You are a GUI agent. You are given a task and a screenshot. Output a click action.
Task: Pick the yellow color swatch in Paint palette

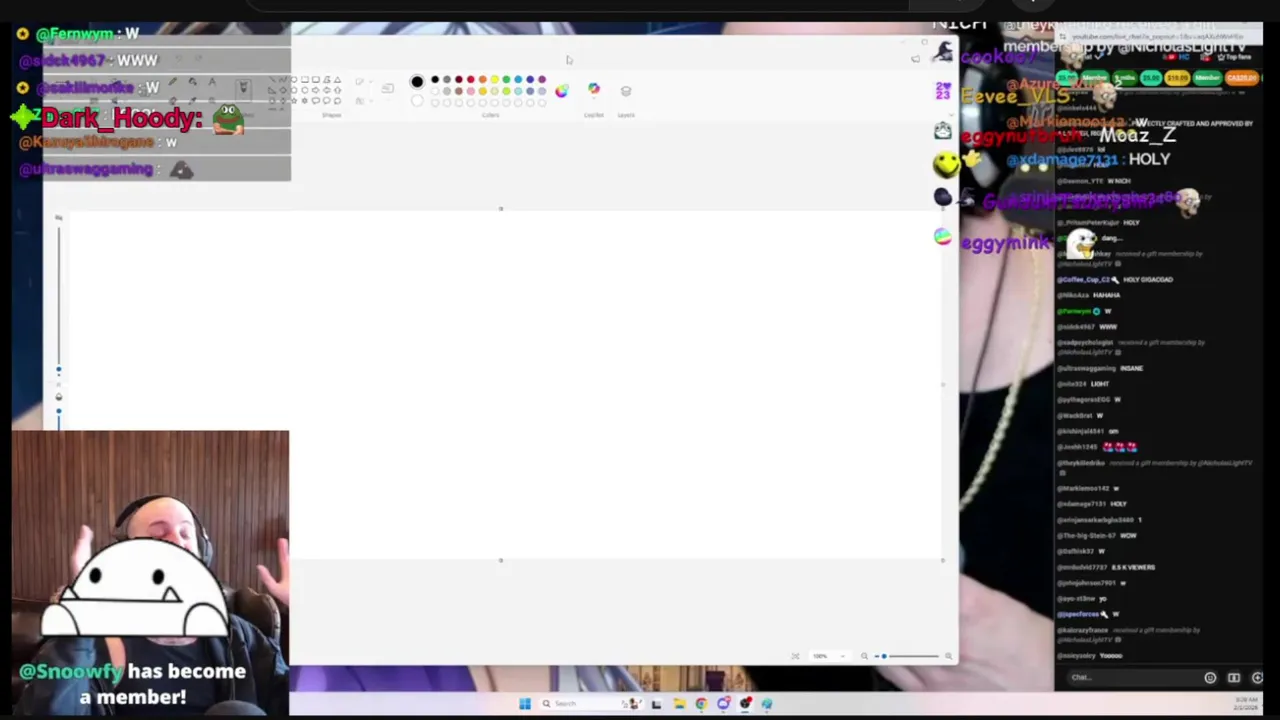(495, 79)
